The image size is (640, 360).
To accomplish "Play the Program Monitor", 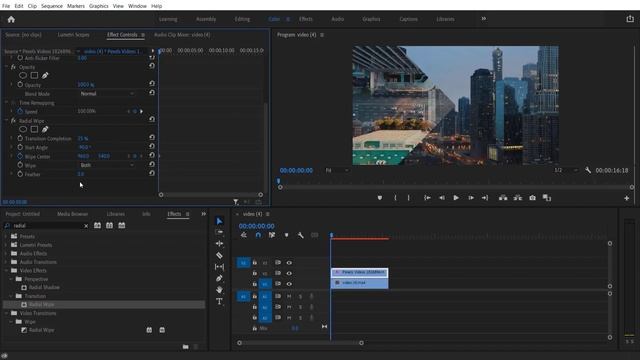I will [456, 198].
